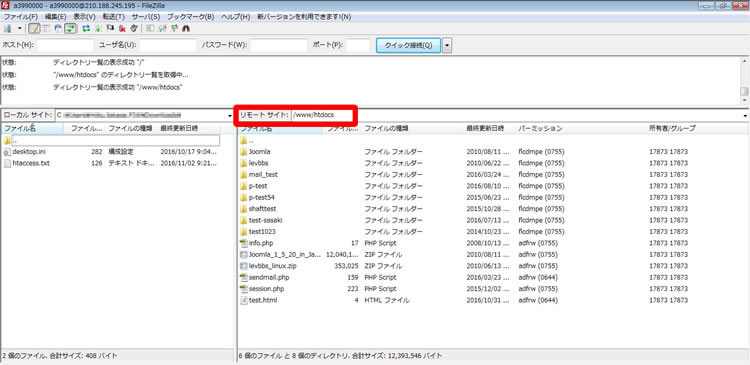Expand the local site path dropdown arrow

[230, 116]
